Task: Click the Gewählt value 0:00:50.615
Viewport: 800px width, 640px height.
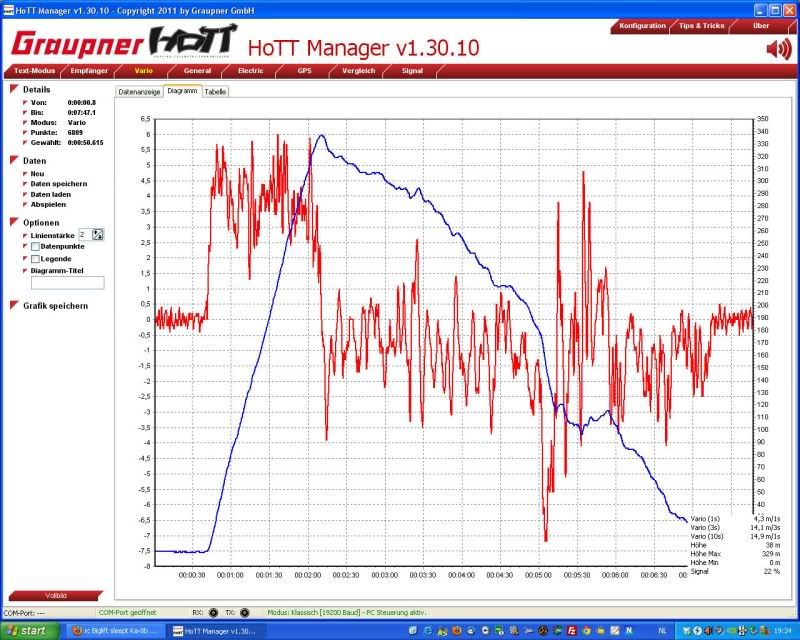Action: [85, 143]
